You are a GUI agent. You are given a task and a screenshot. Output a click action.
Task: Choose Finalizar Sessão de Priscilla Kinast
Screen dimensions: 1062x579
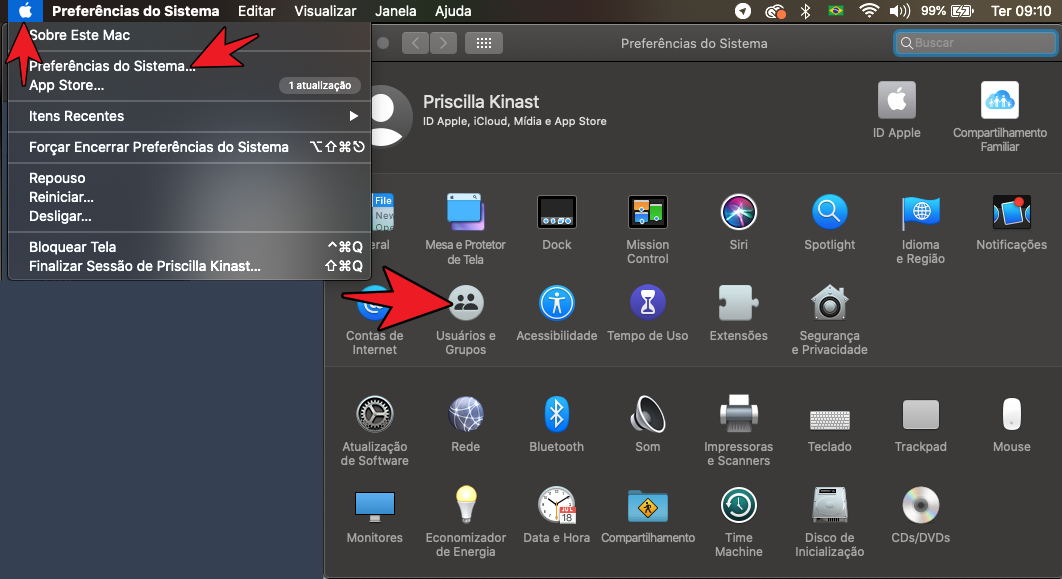pos(190,266)
